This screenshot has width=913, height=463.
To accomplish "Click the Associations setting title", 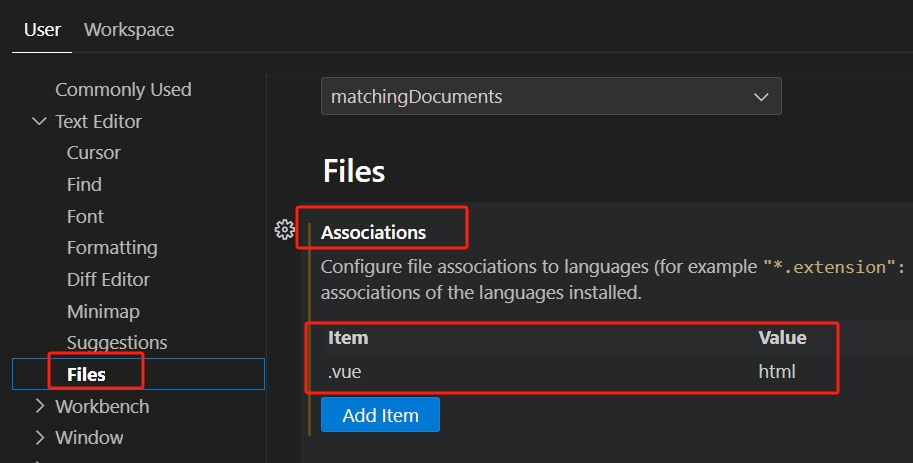I will [x=373, y=232].
